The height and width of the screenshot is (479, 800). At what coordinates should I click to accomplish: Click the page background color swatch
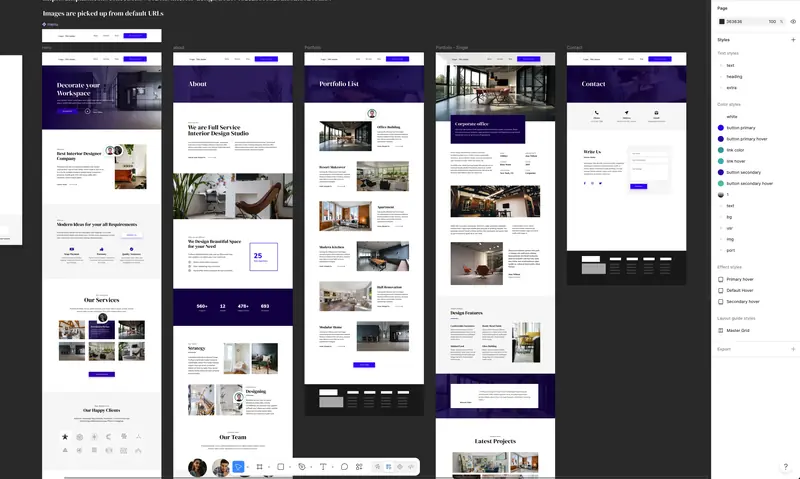pos(721,21)
